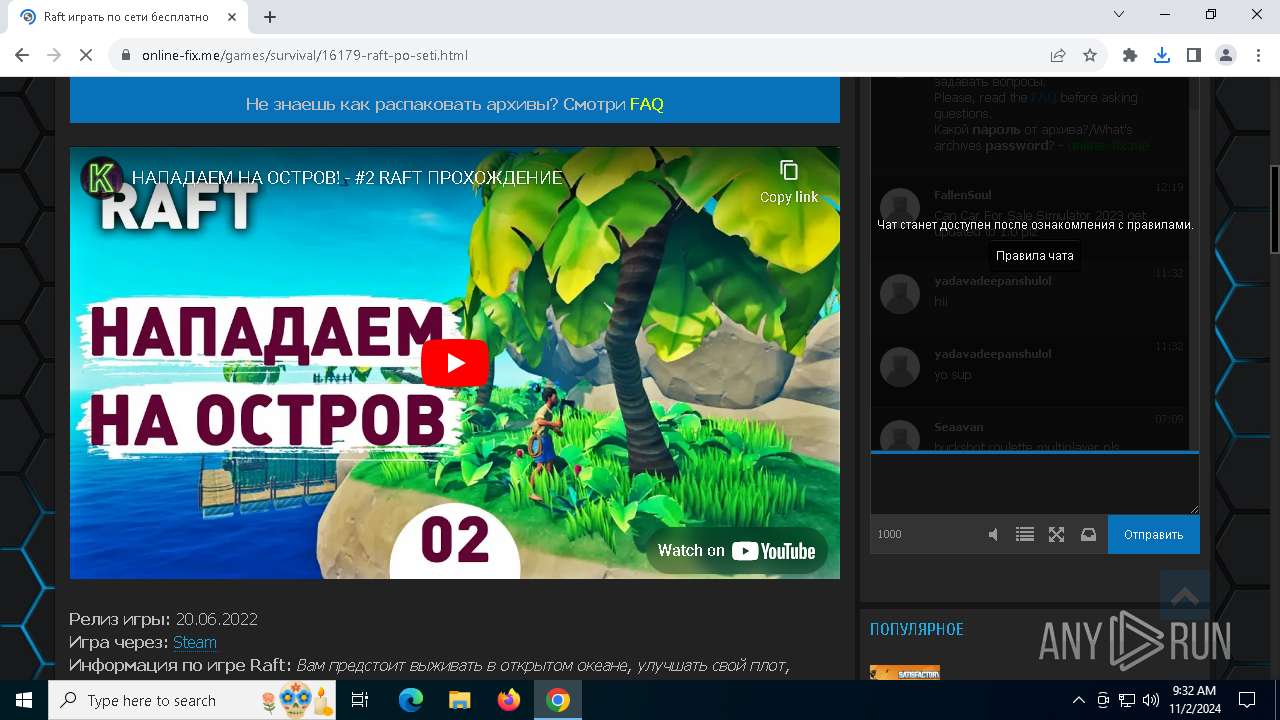
Task: Open the Chrome downloads icon
Action: pyautogui.click(x=1162, y=55)
